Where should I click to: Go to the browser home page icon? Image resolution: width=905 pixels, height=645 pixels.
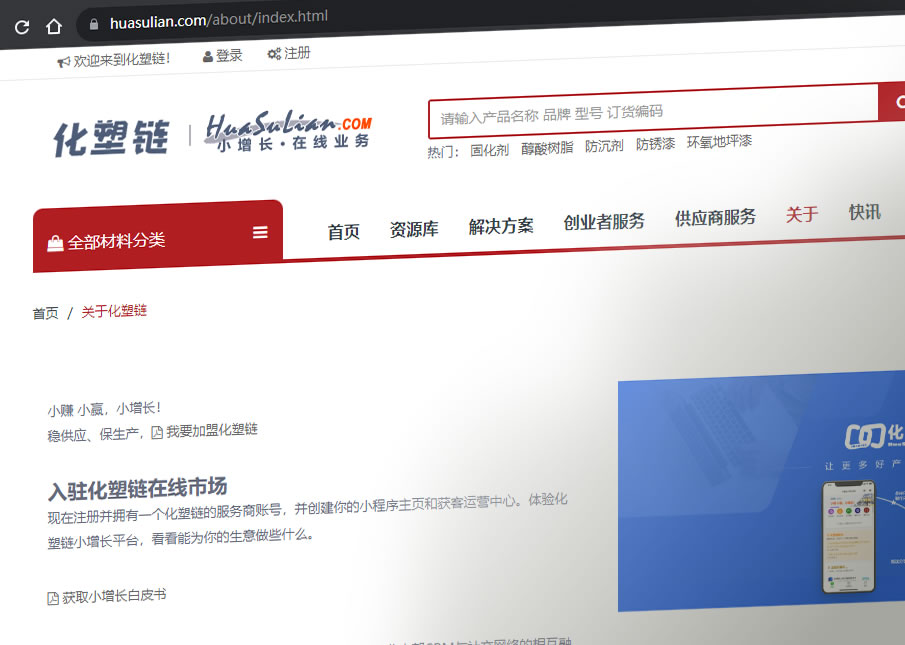pos(54,26)
